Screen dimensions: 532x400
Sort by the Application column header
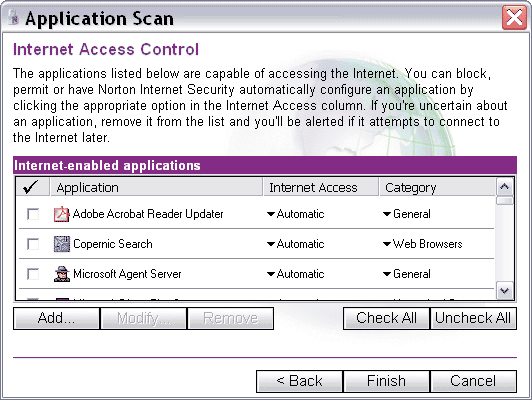[x=156, y=187]
